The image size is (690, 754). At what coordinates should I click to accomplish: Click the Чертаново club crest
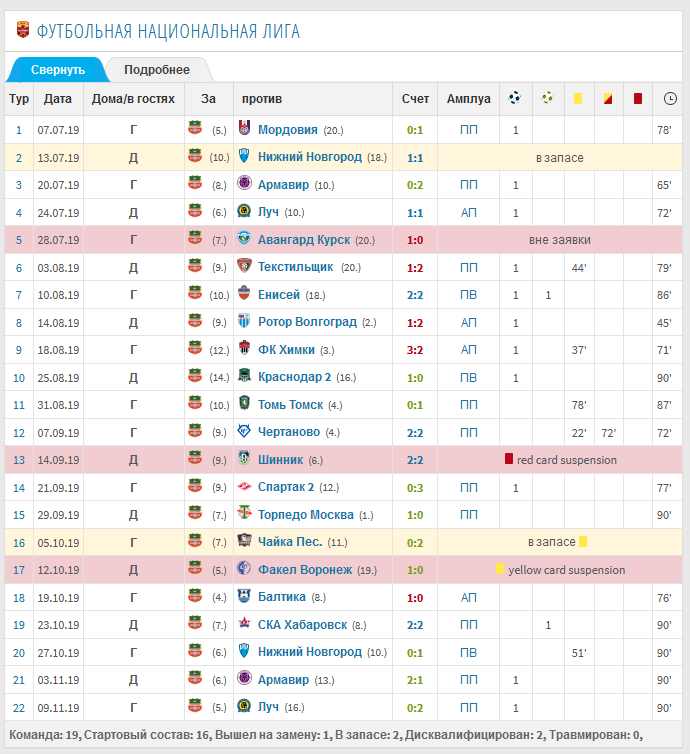coord(244,431)
